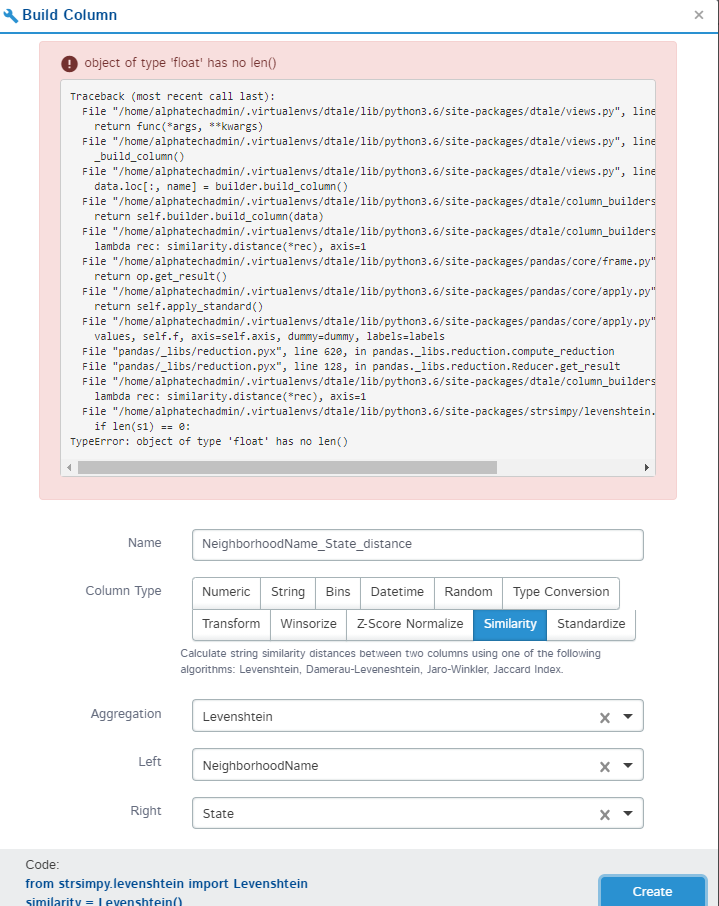Click the 'Column Type' label

(x=123, y=591)
